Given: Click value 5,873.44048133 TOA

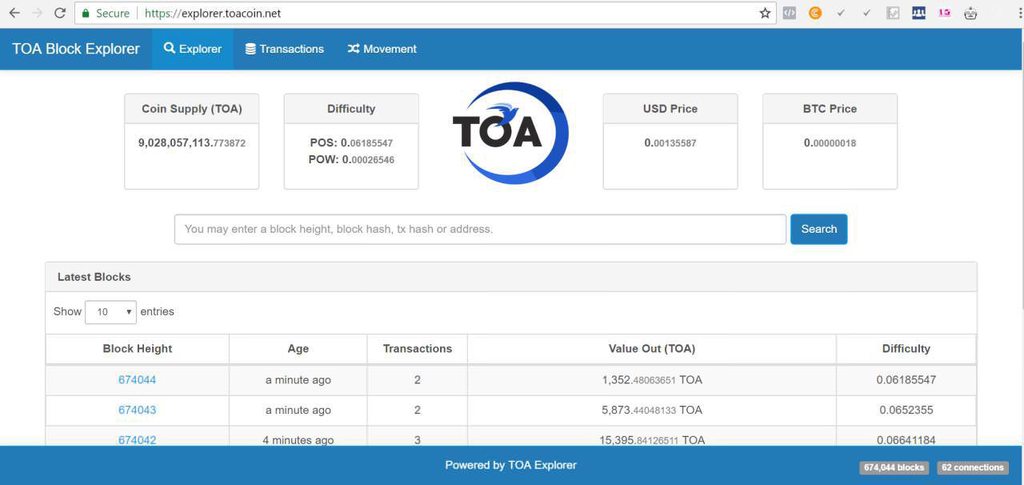Looking at the screenshot, I should (x=652, y=410).
